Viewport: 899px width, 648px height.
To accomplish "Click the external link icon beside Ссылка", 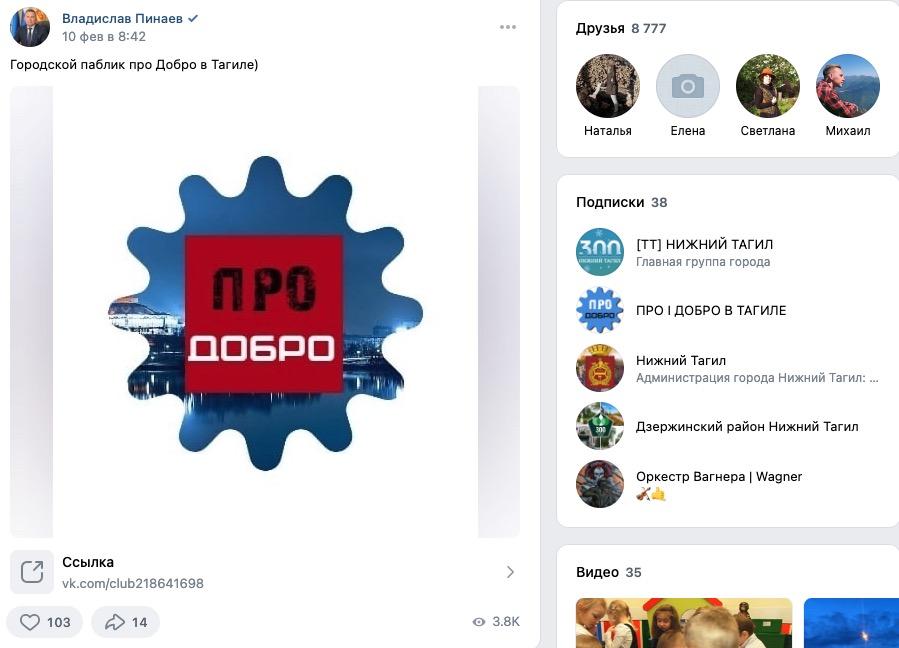I will 32,572.
